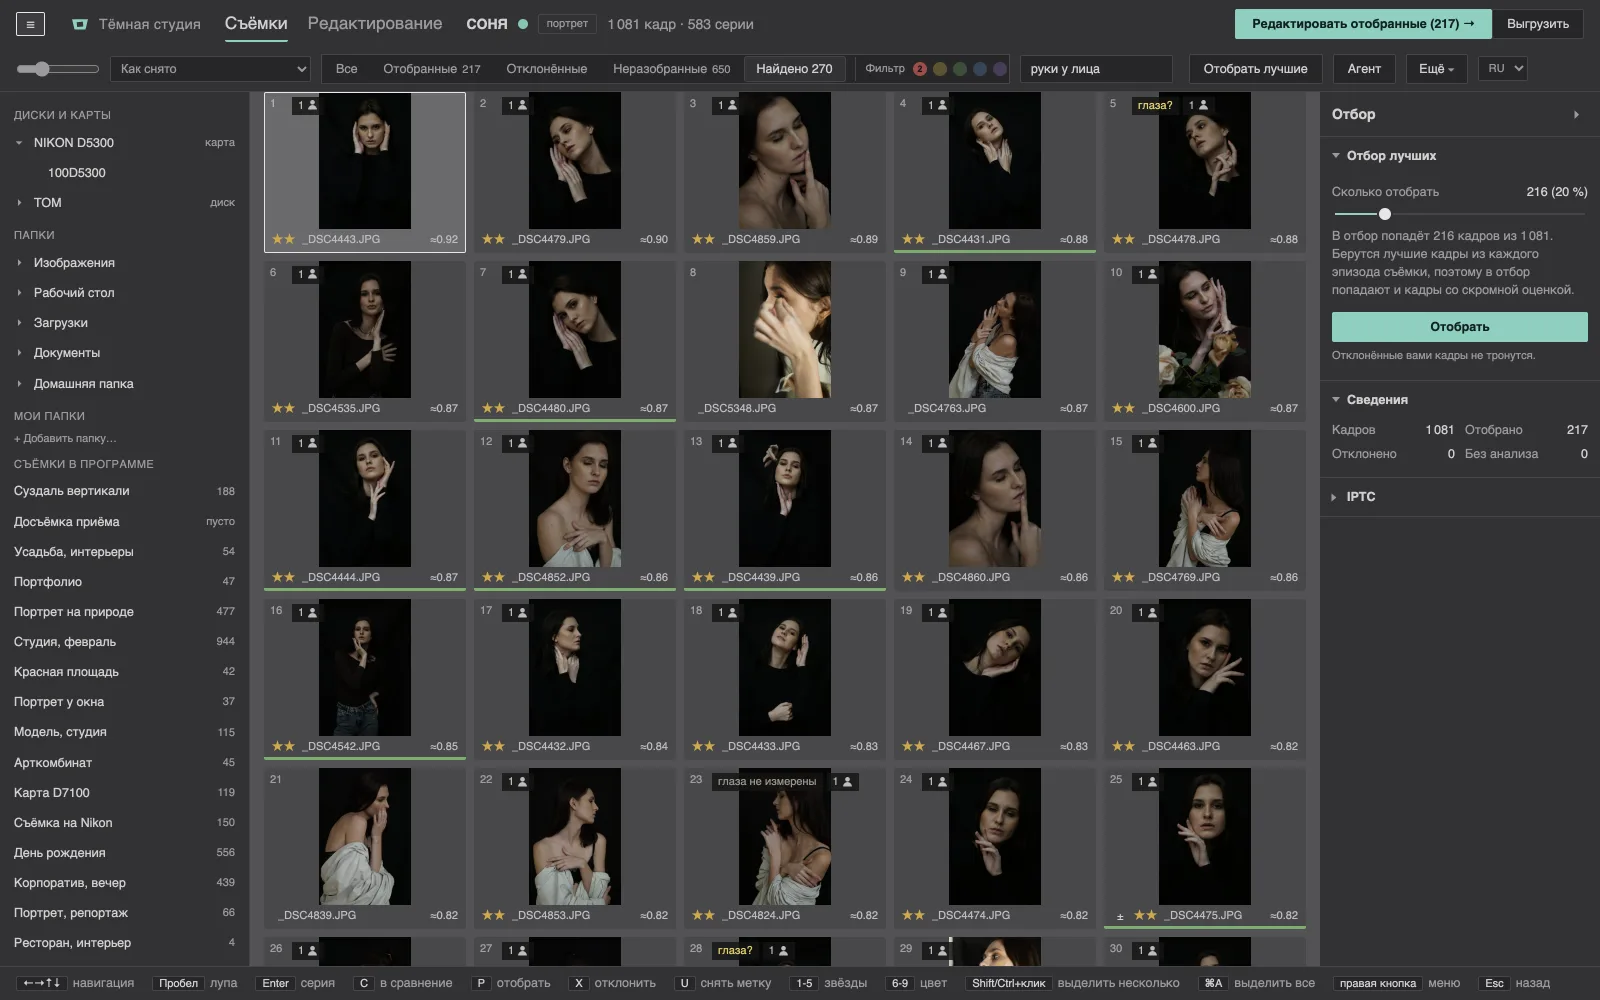Click face count badge on _DSC4479.JPG

tap(516, 105)
